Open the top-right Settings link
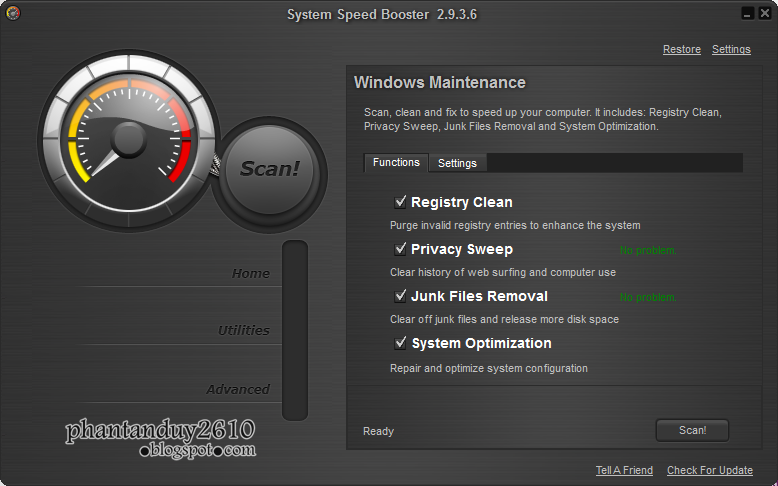778x486 pixels. pos(731,50)
